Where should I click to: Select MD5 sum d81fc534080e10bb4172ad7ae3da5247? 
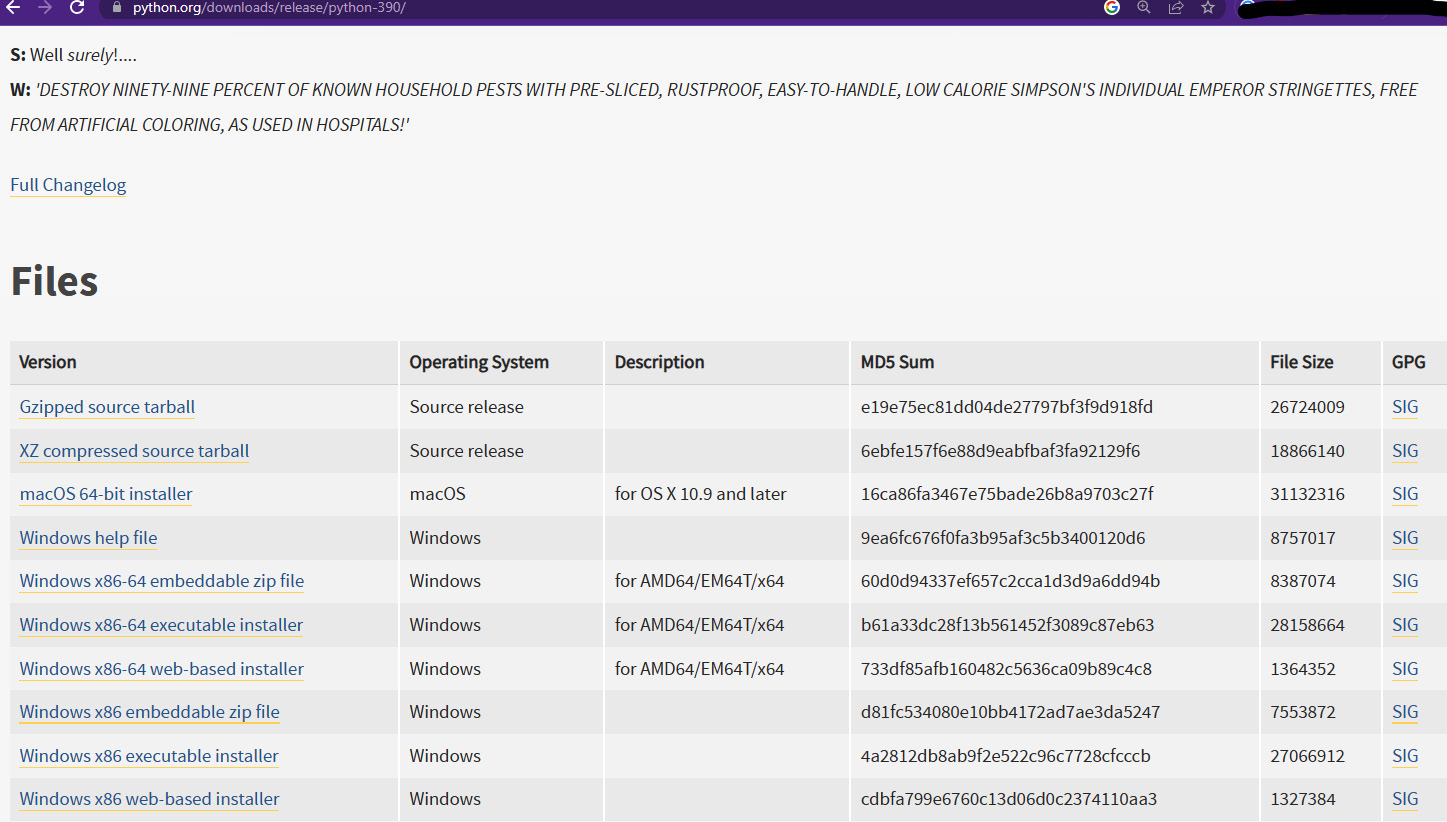click(x=1010, y=712)
